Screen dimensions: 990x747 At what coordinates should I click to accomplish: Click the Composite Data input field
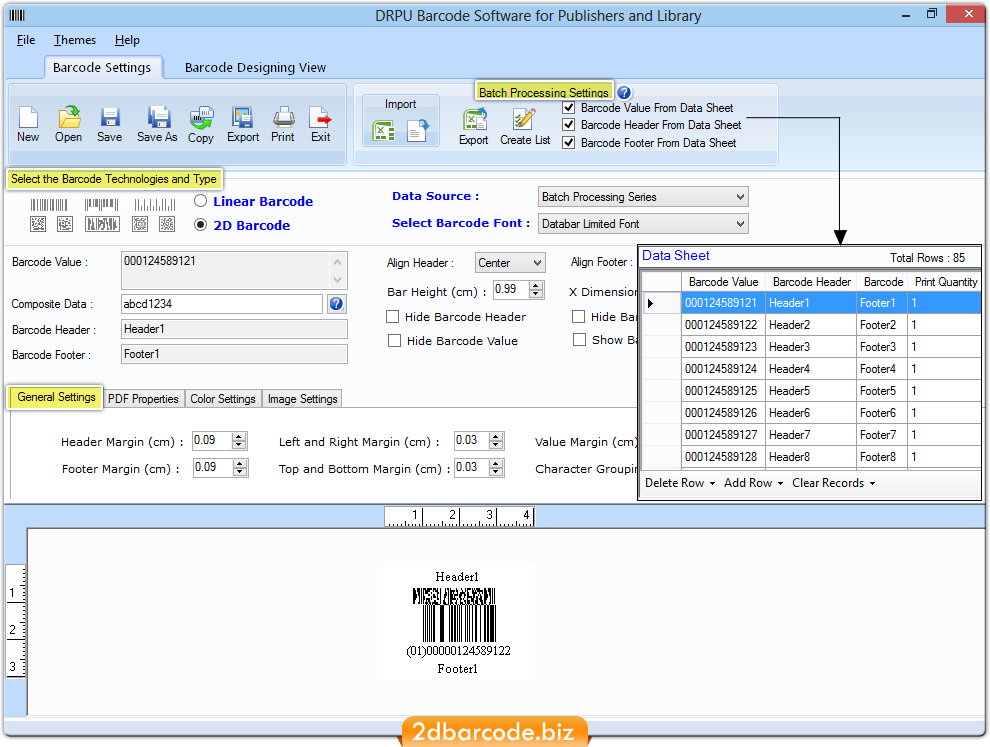click(x=222, y=304)
